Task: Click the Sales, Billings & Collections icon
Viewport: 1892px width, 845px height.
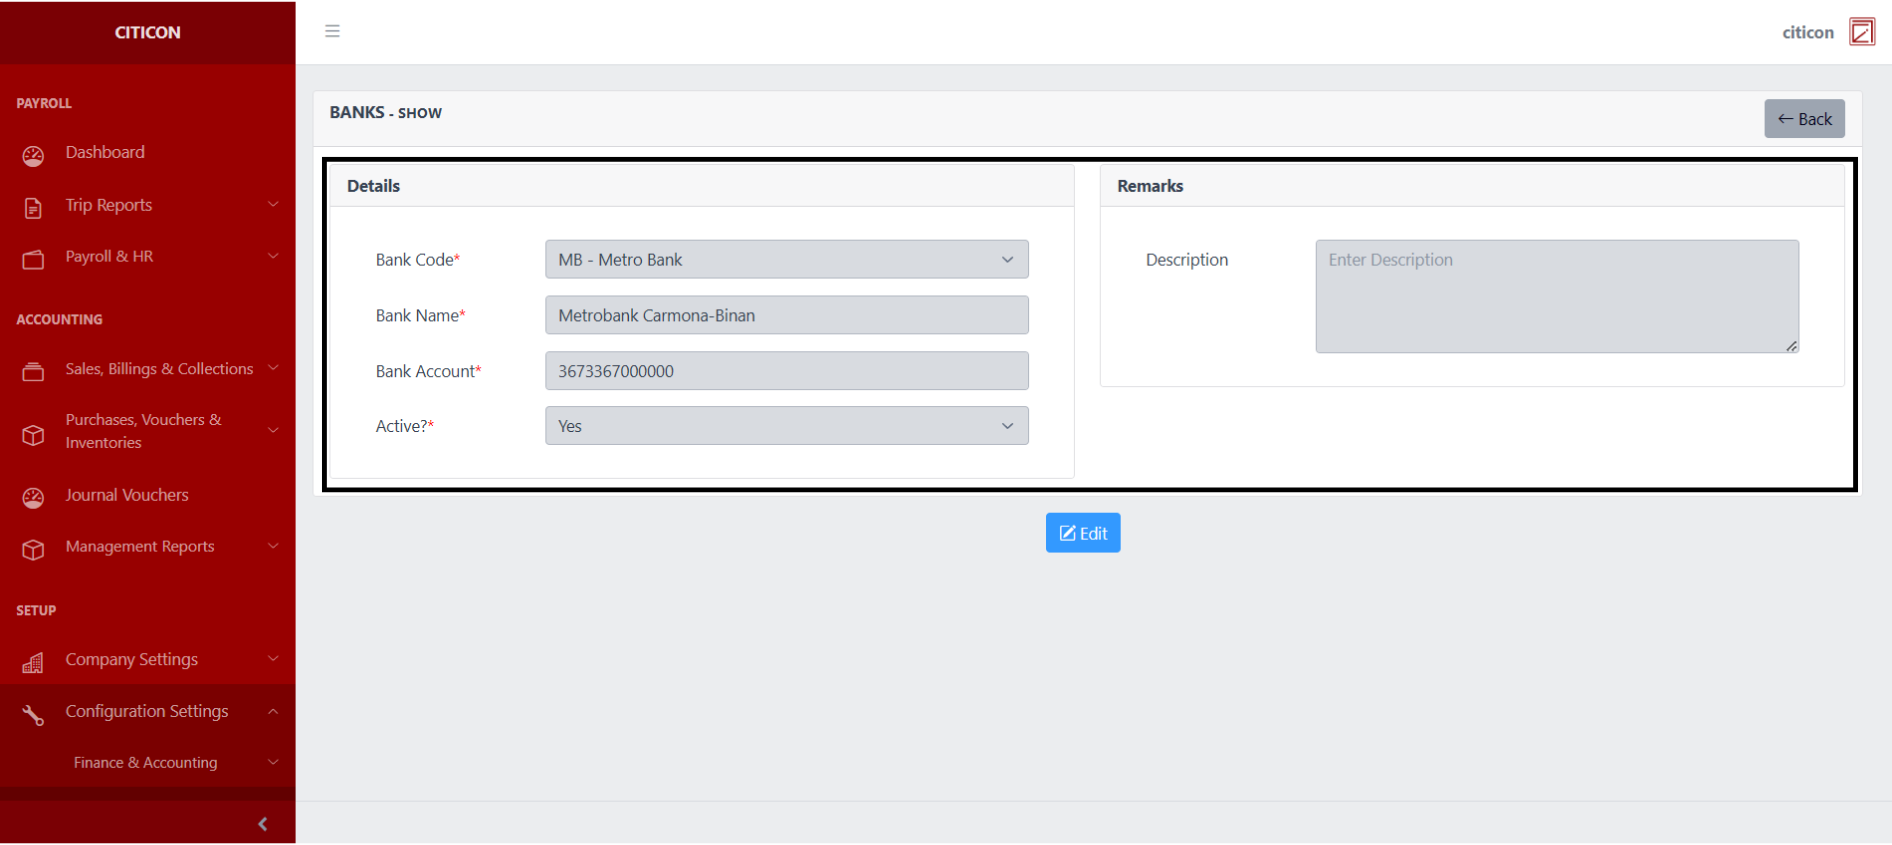Action: click(x=33, y=371)
